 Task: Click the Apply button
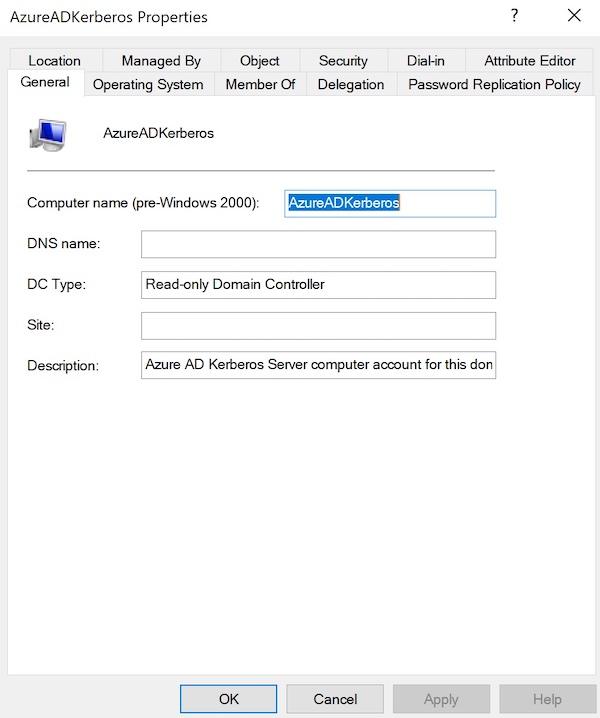pos(442,699)
